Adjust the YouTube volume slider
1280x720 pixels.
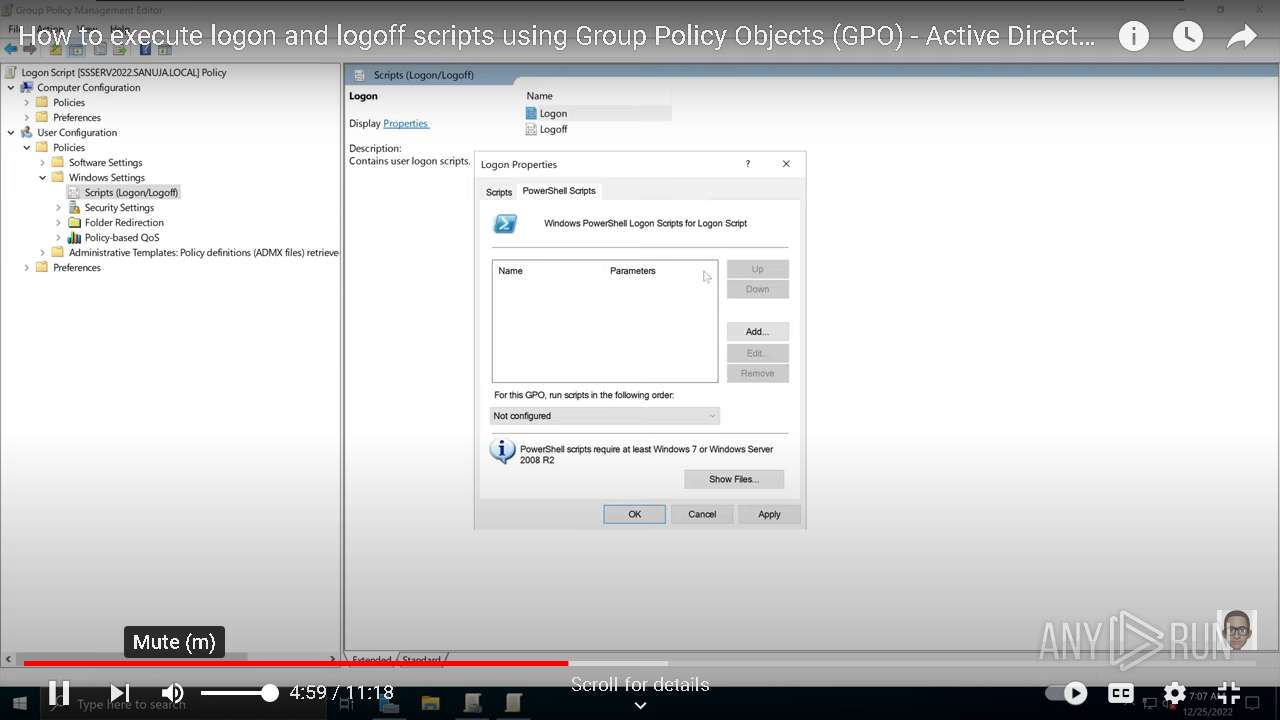point(239,692)
